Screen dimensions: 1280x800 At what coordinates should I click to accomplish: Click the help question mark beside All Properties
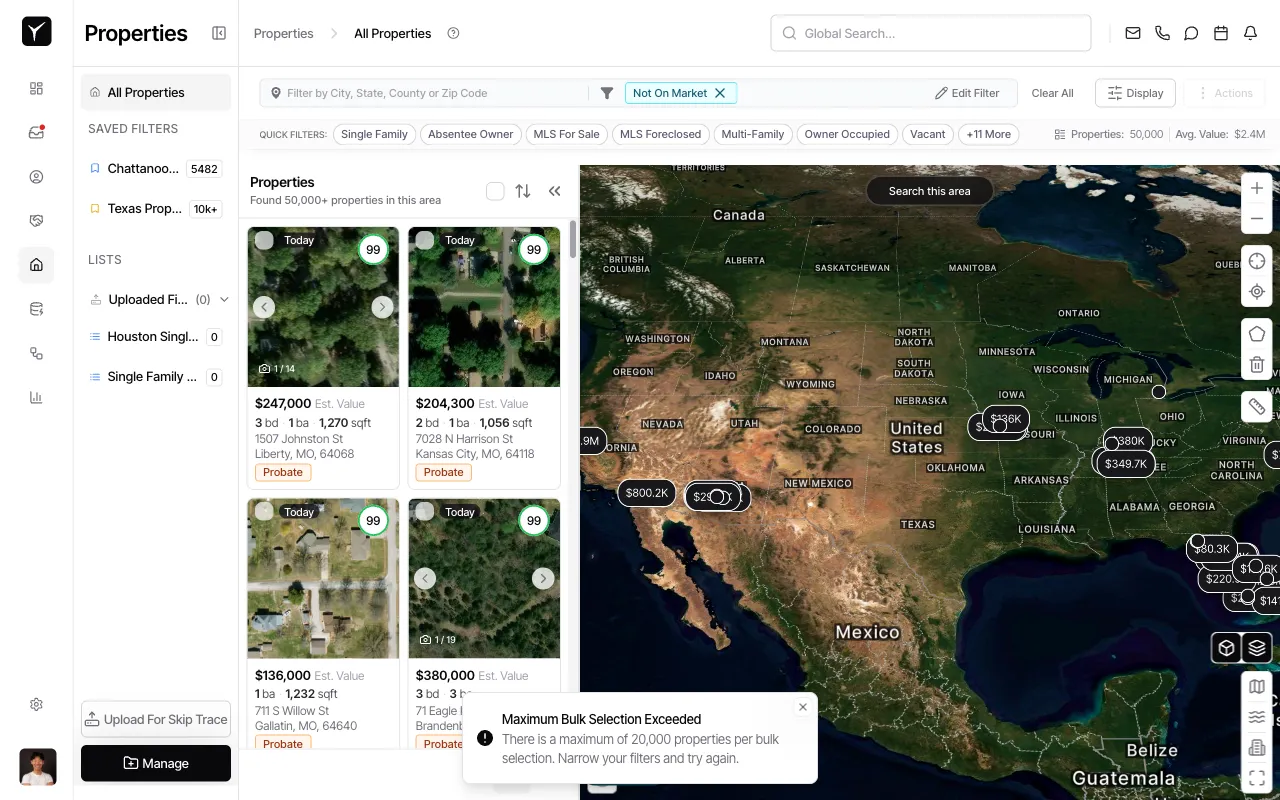(453, 33)
